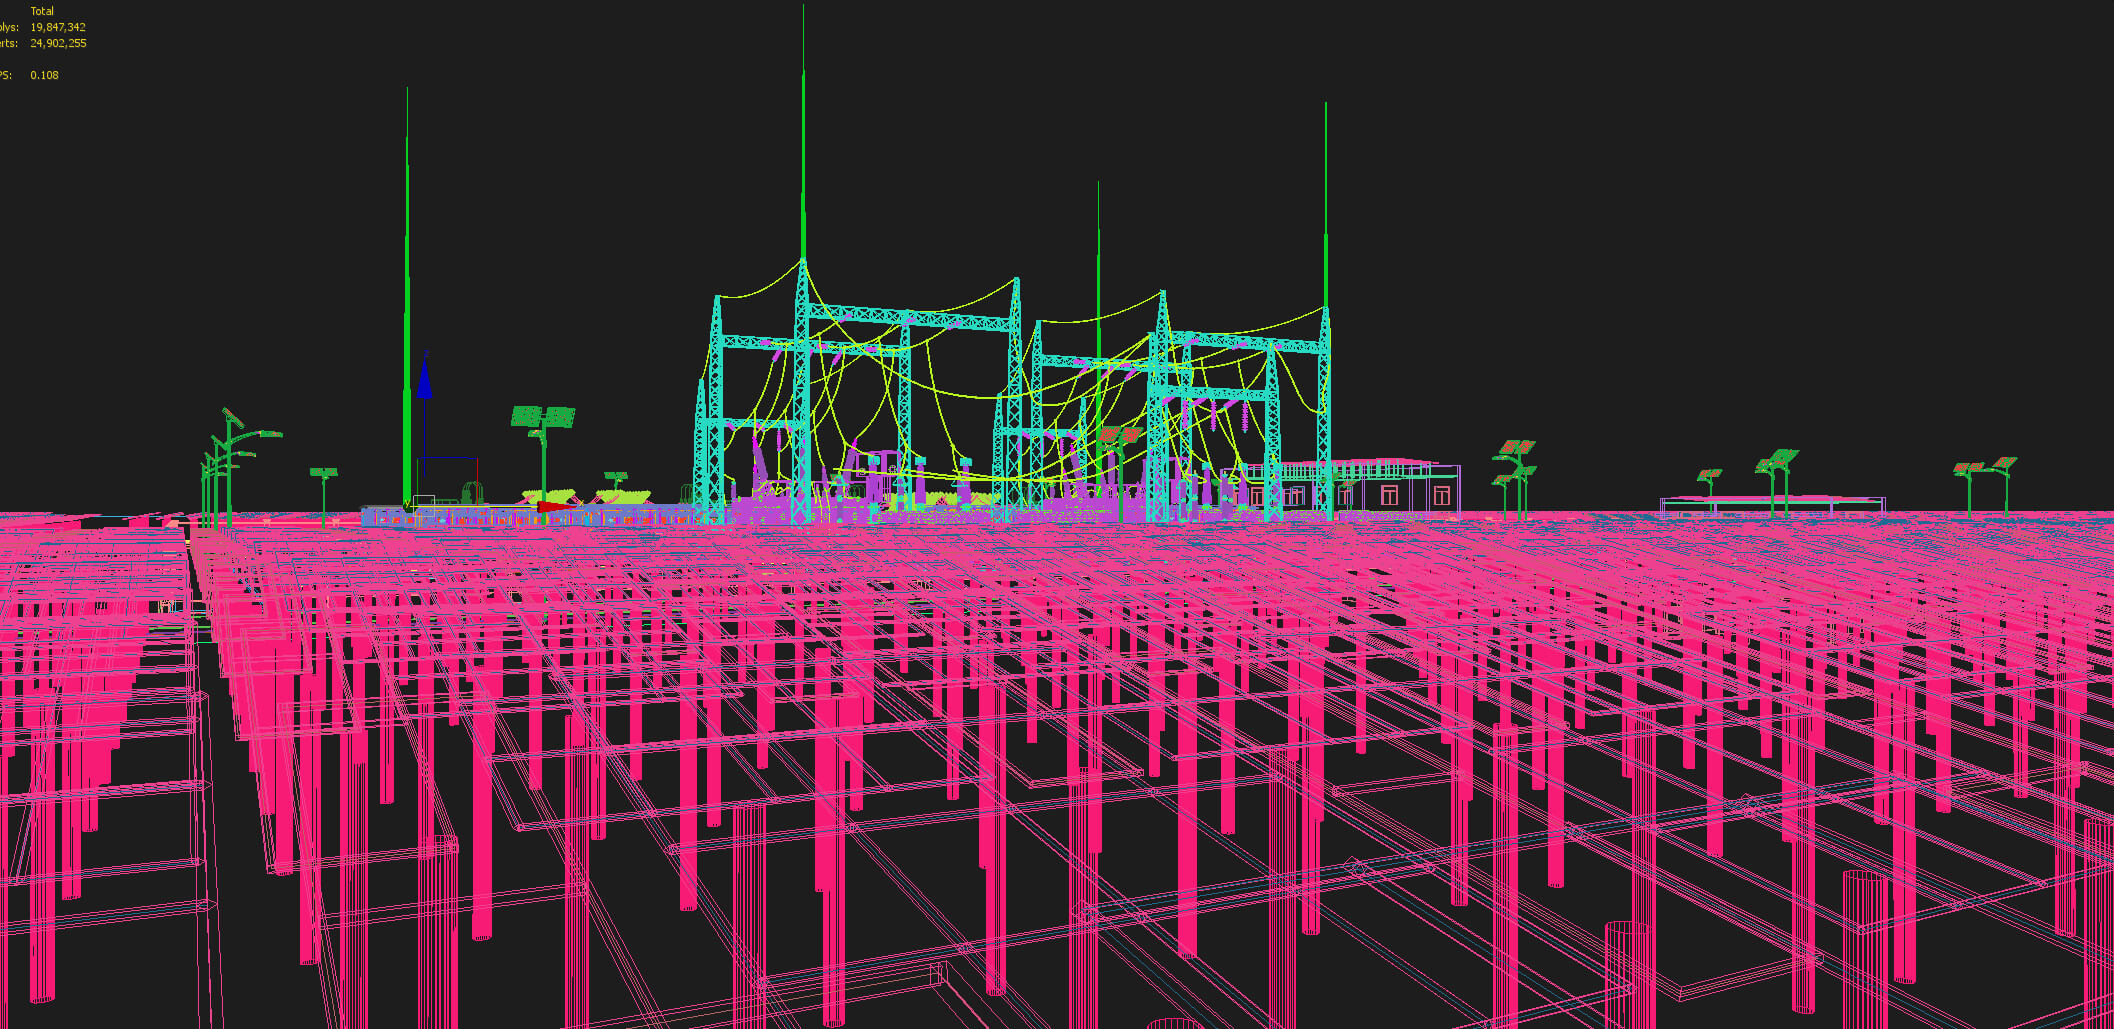Click the red X-axis gizmo arrow
The height and width of the screenshot is (1029, 2114).
[x=556, y=507]
